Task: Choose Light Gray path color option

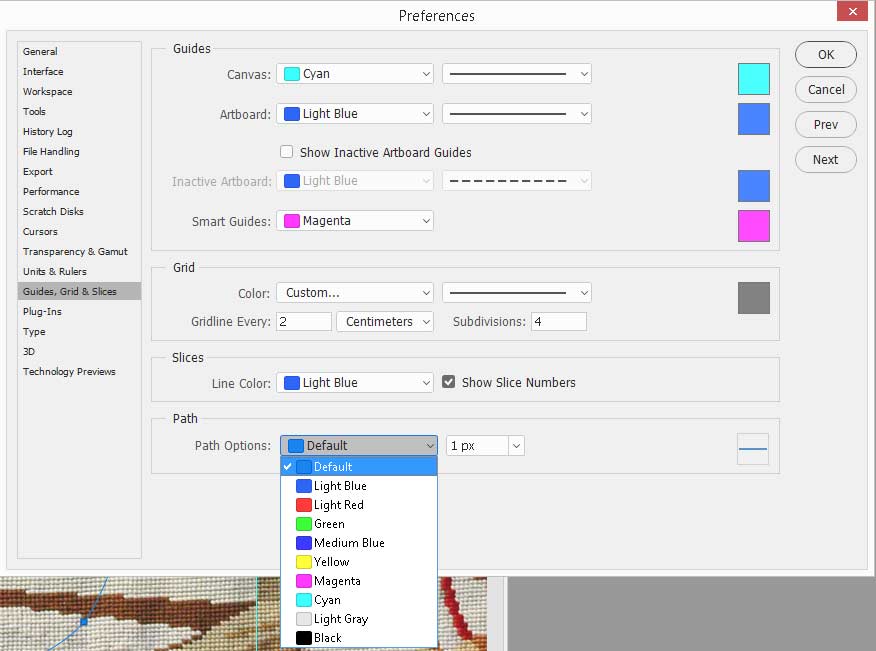Action: 359,619
